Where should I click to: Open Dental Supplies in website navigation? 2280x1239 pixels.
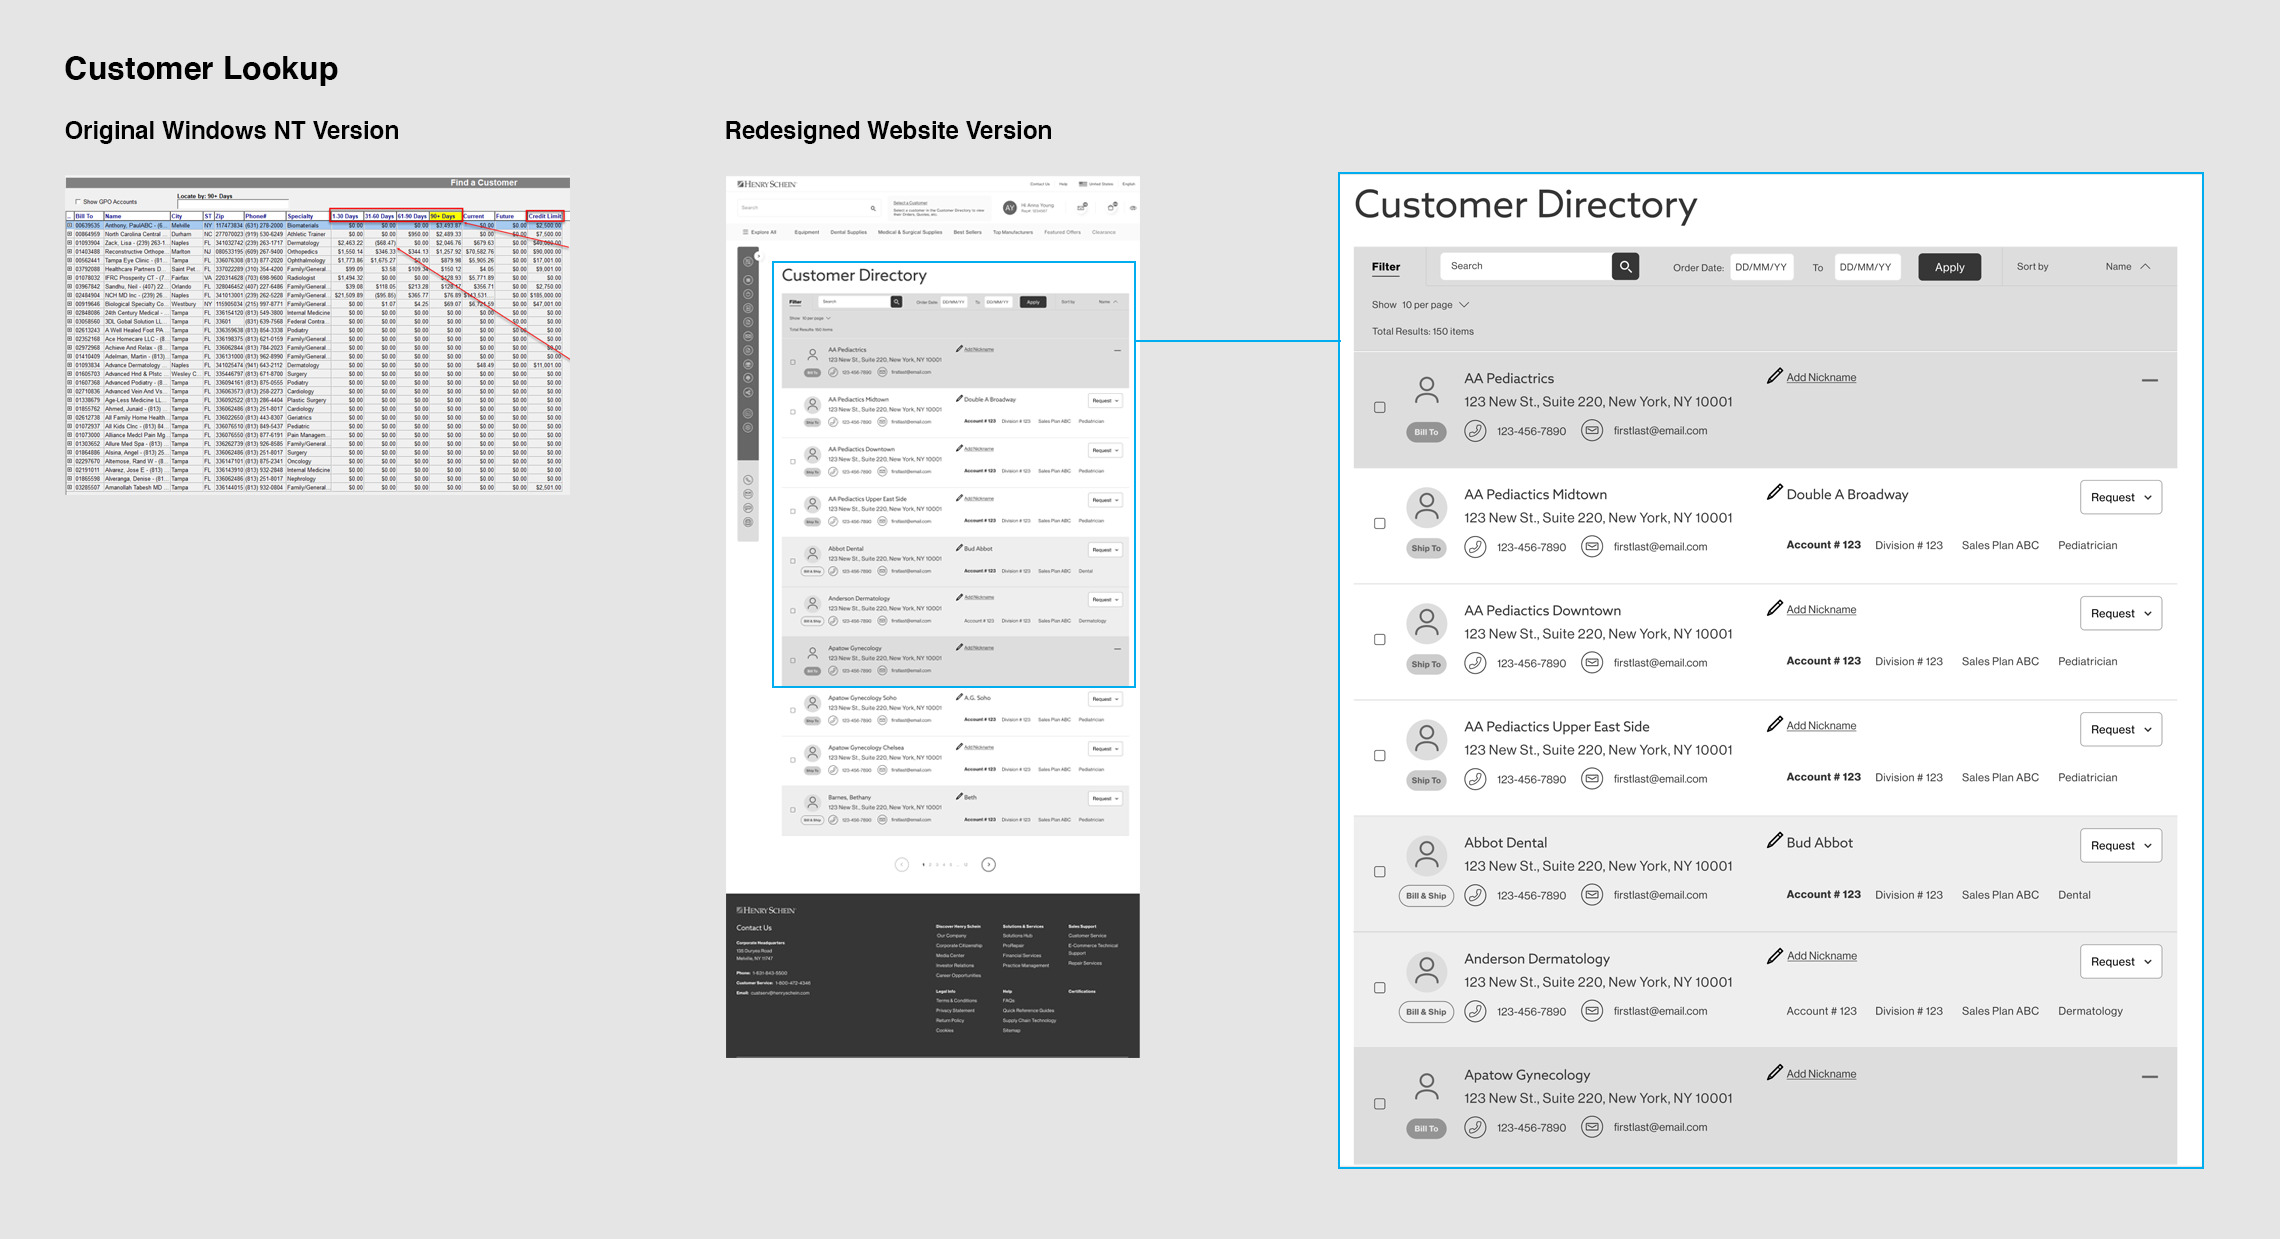[x=849, y=232]
